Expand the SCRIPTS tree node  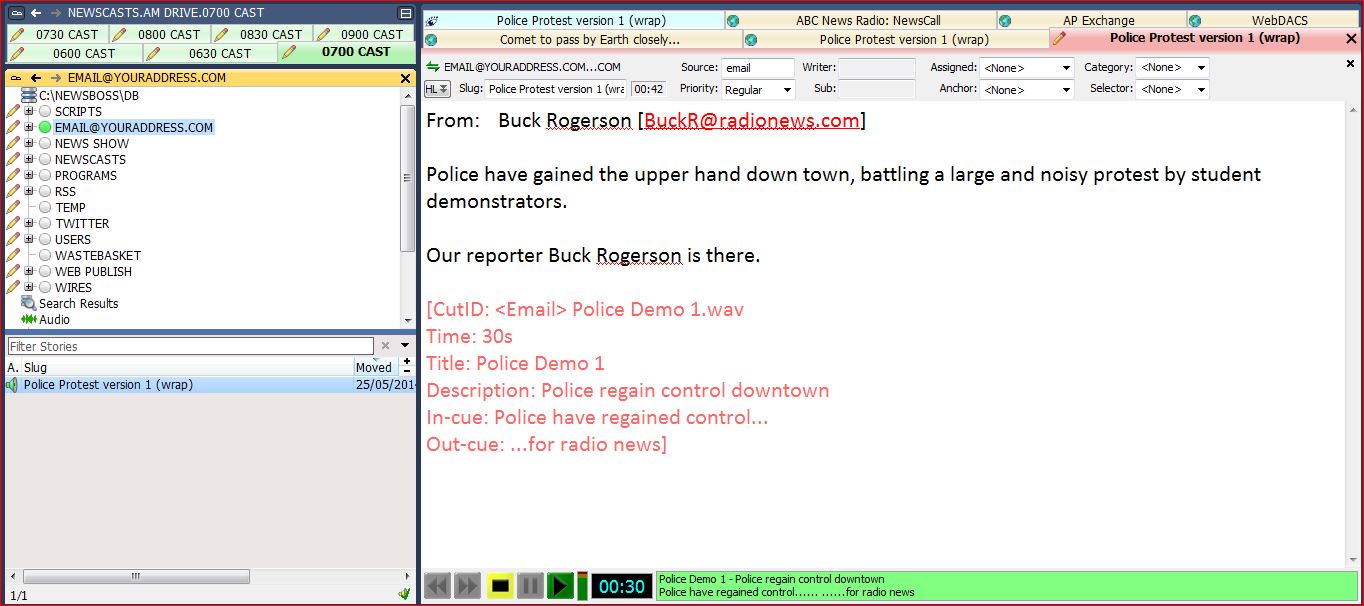(x=29, y=111)
